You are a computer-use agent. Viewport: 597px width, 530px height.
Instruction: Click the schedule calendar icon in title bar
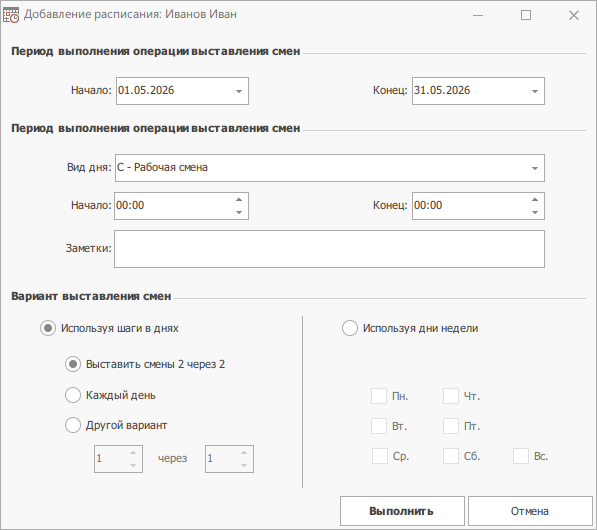[11, 15]
